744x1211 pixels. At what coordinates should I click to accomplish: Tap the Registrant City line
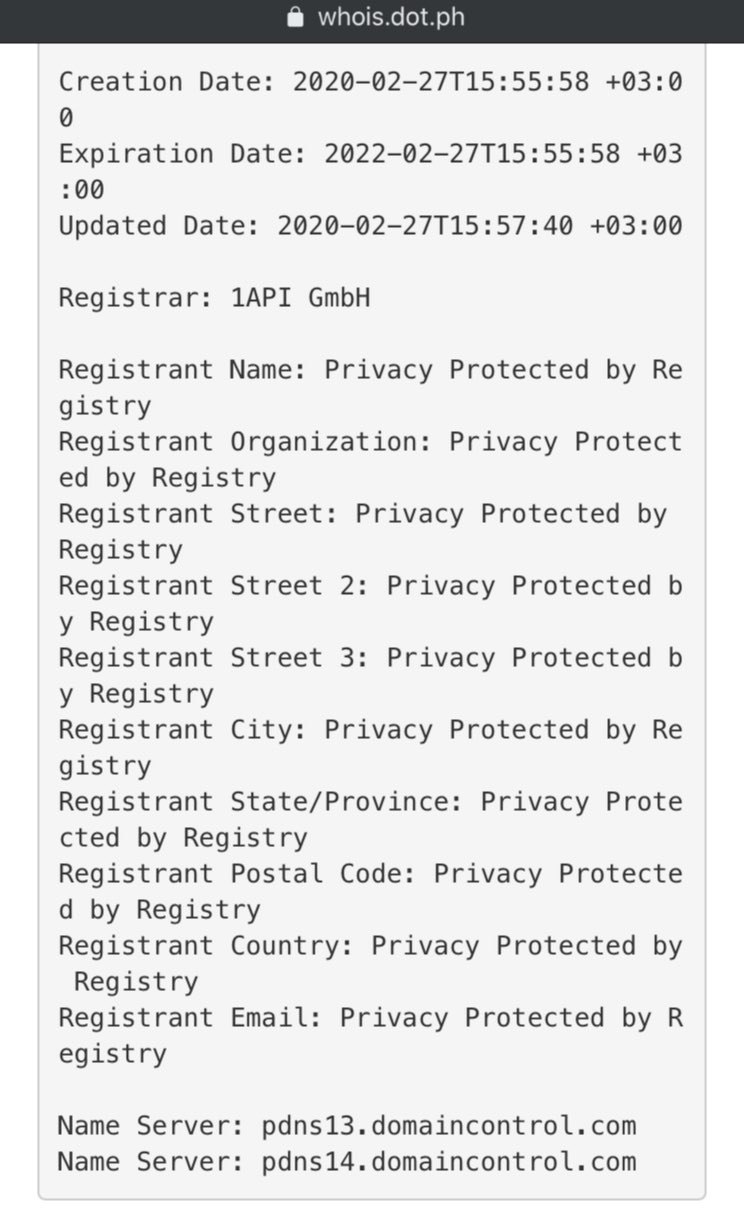370,748
